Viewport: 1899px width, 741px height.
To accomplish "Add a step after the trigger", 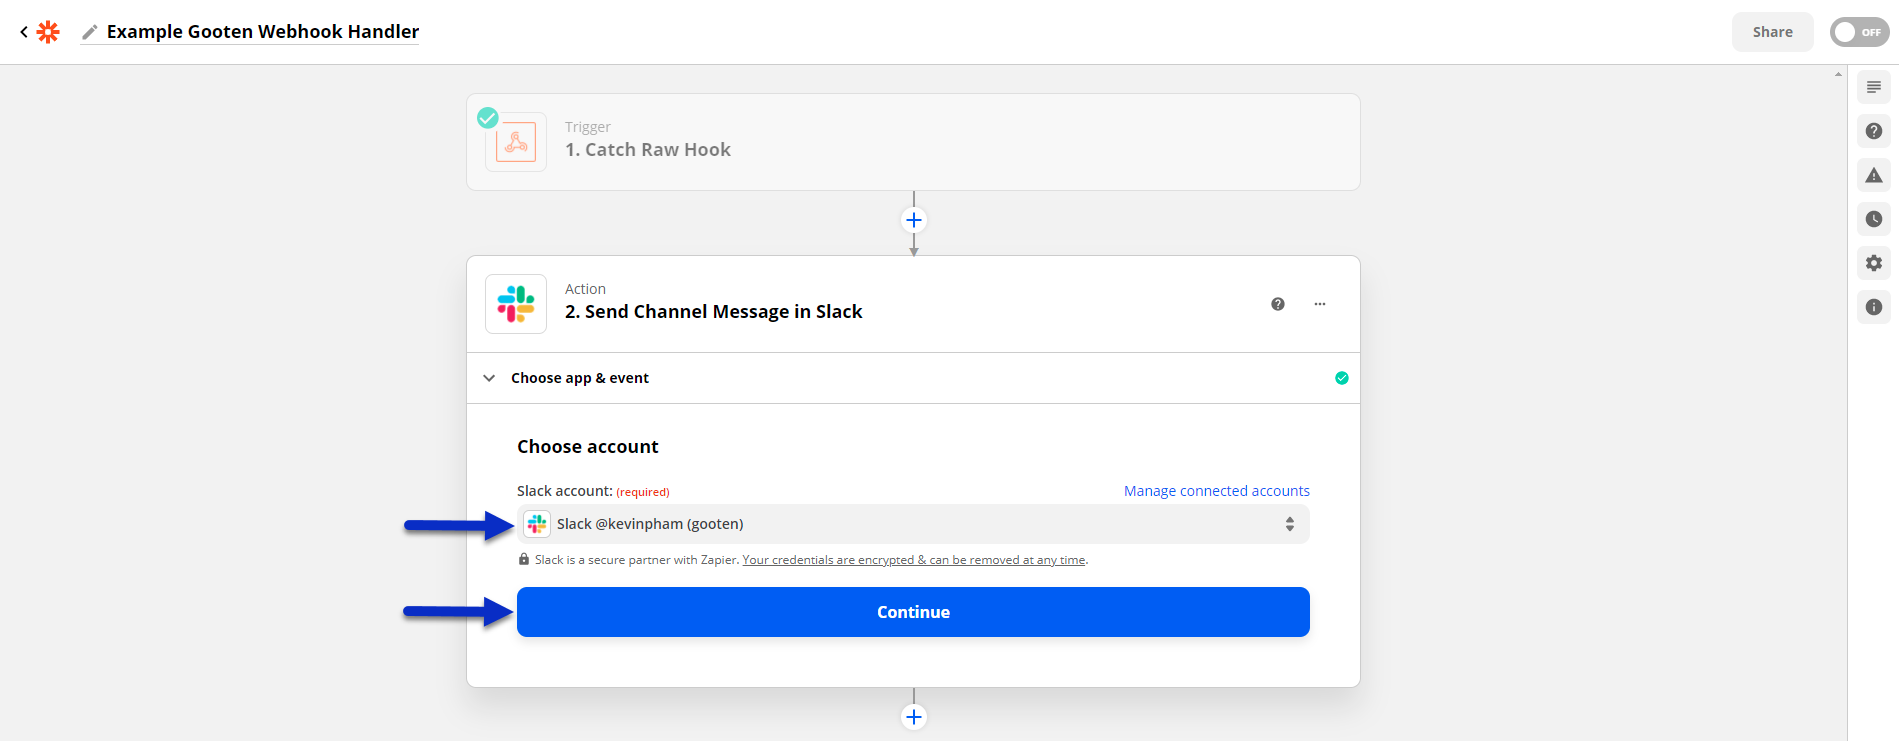I will 914,220.
